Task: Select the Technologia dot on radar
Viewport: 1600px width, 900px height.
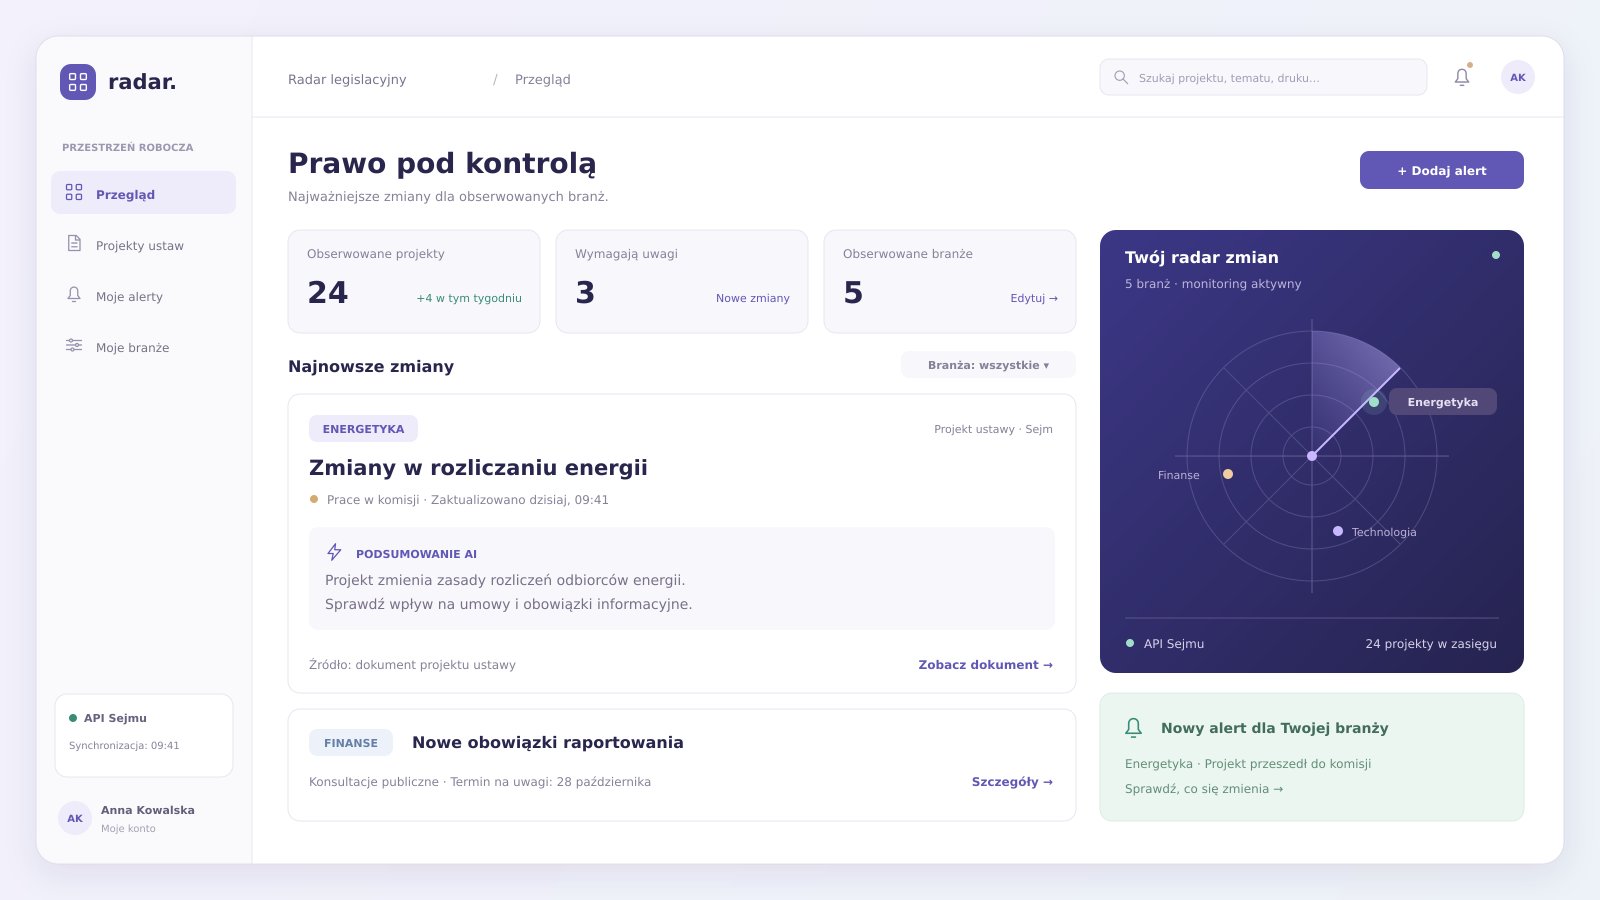Action: tap(1338, 531)
